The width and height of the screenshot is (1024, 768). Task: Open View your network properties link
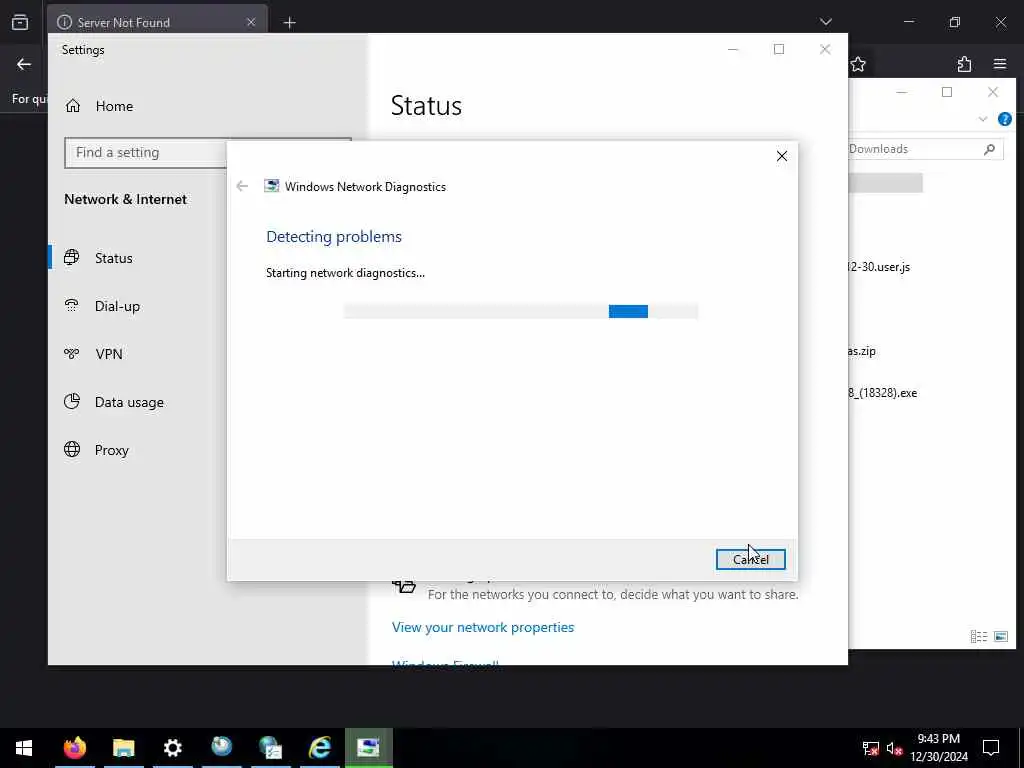[483, 627]
